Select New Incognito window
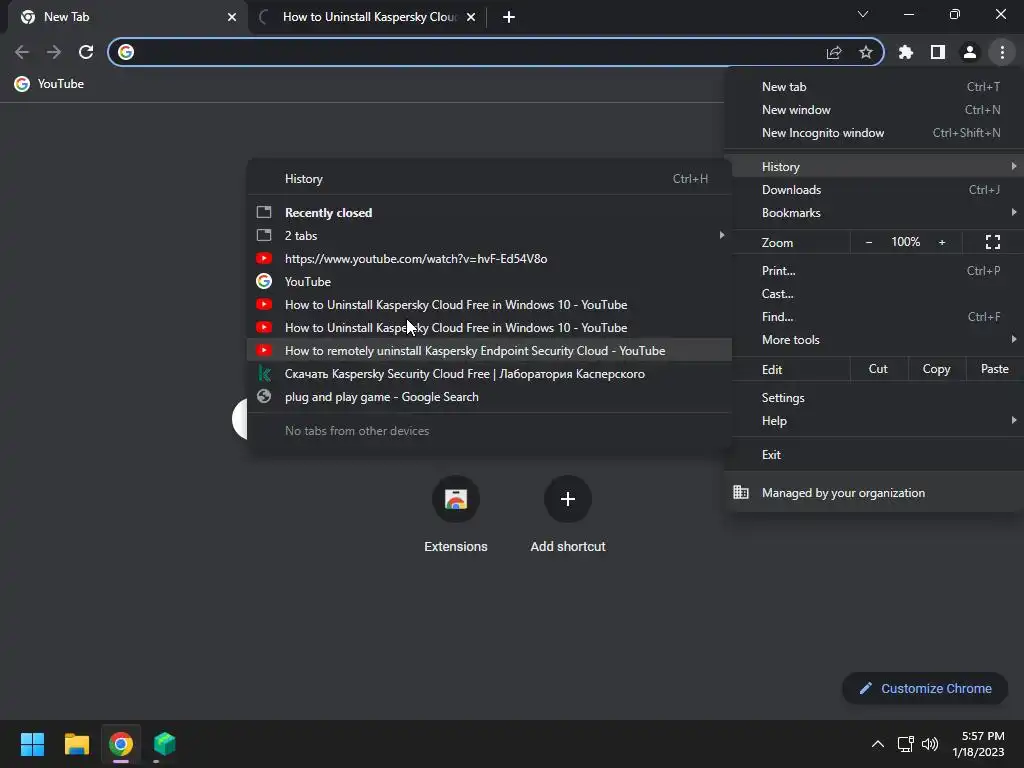 (874, 133)
